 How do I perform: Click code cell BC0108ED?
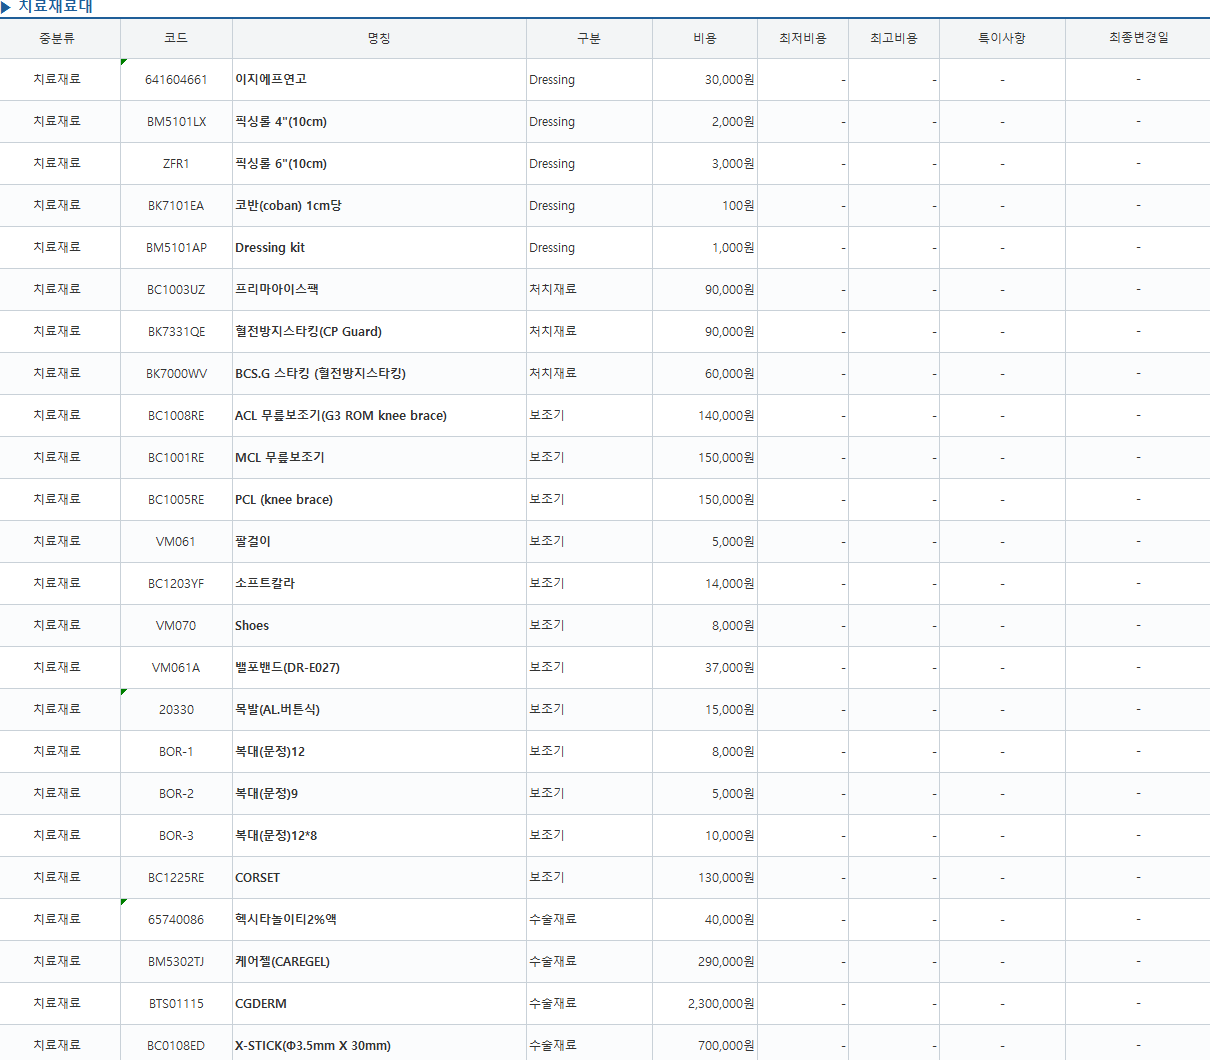point(176,1043)
